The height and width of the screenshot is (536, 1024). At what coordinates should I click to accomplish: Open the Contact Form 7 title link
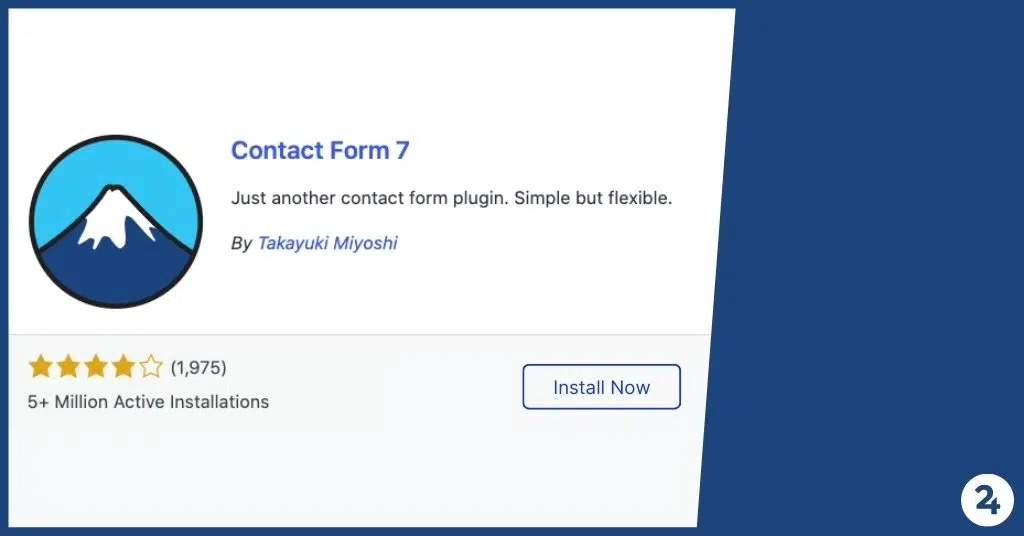(320, 151)
